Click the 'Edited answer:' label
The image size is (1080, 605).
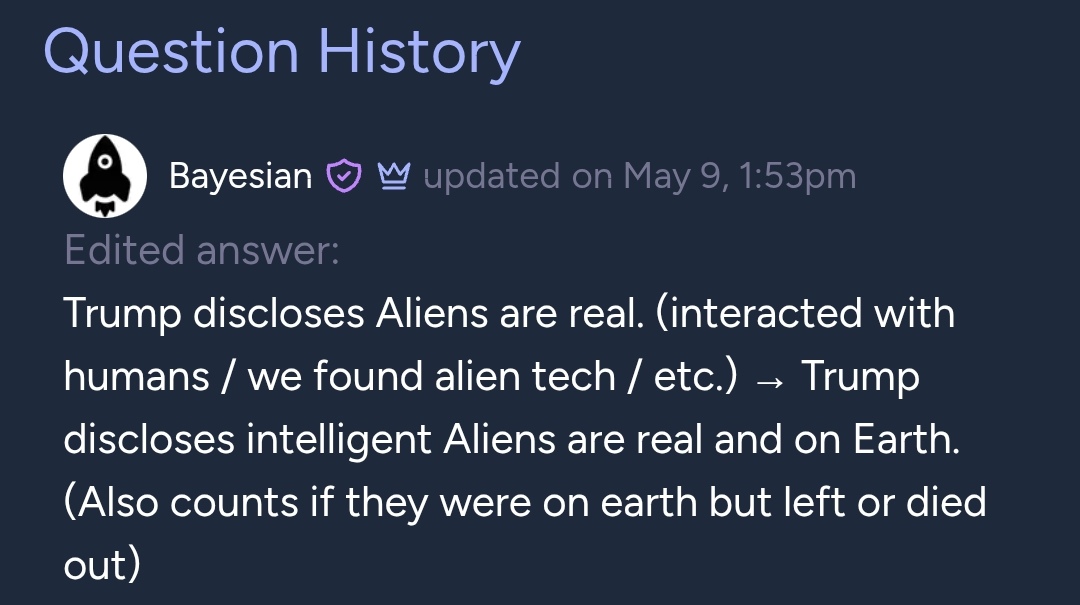point(202,249)
